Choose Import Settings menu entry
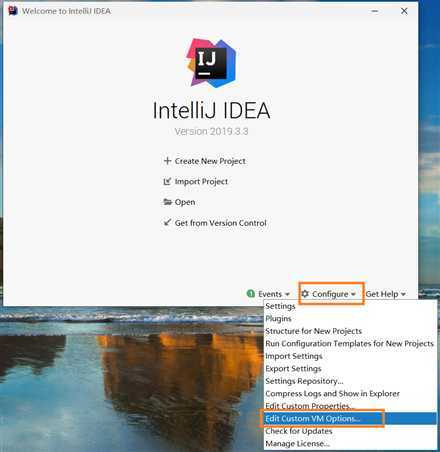The image size is (440, 452). tap(350, 356)
